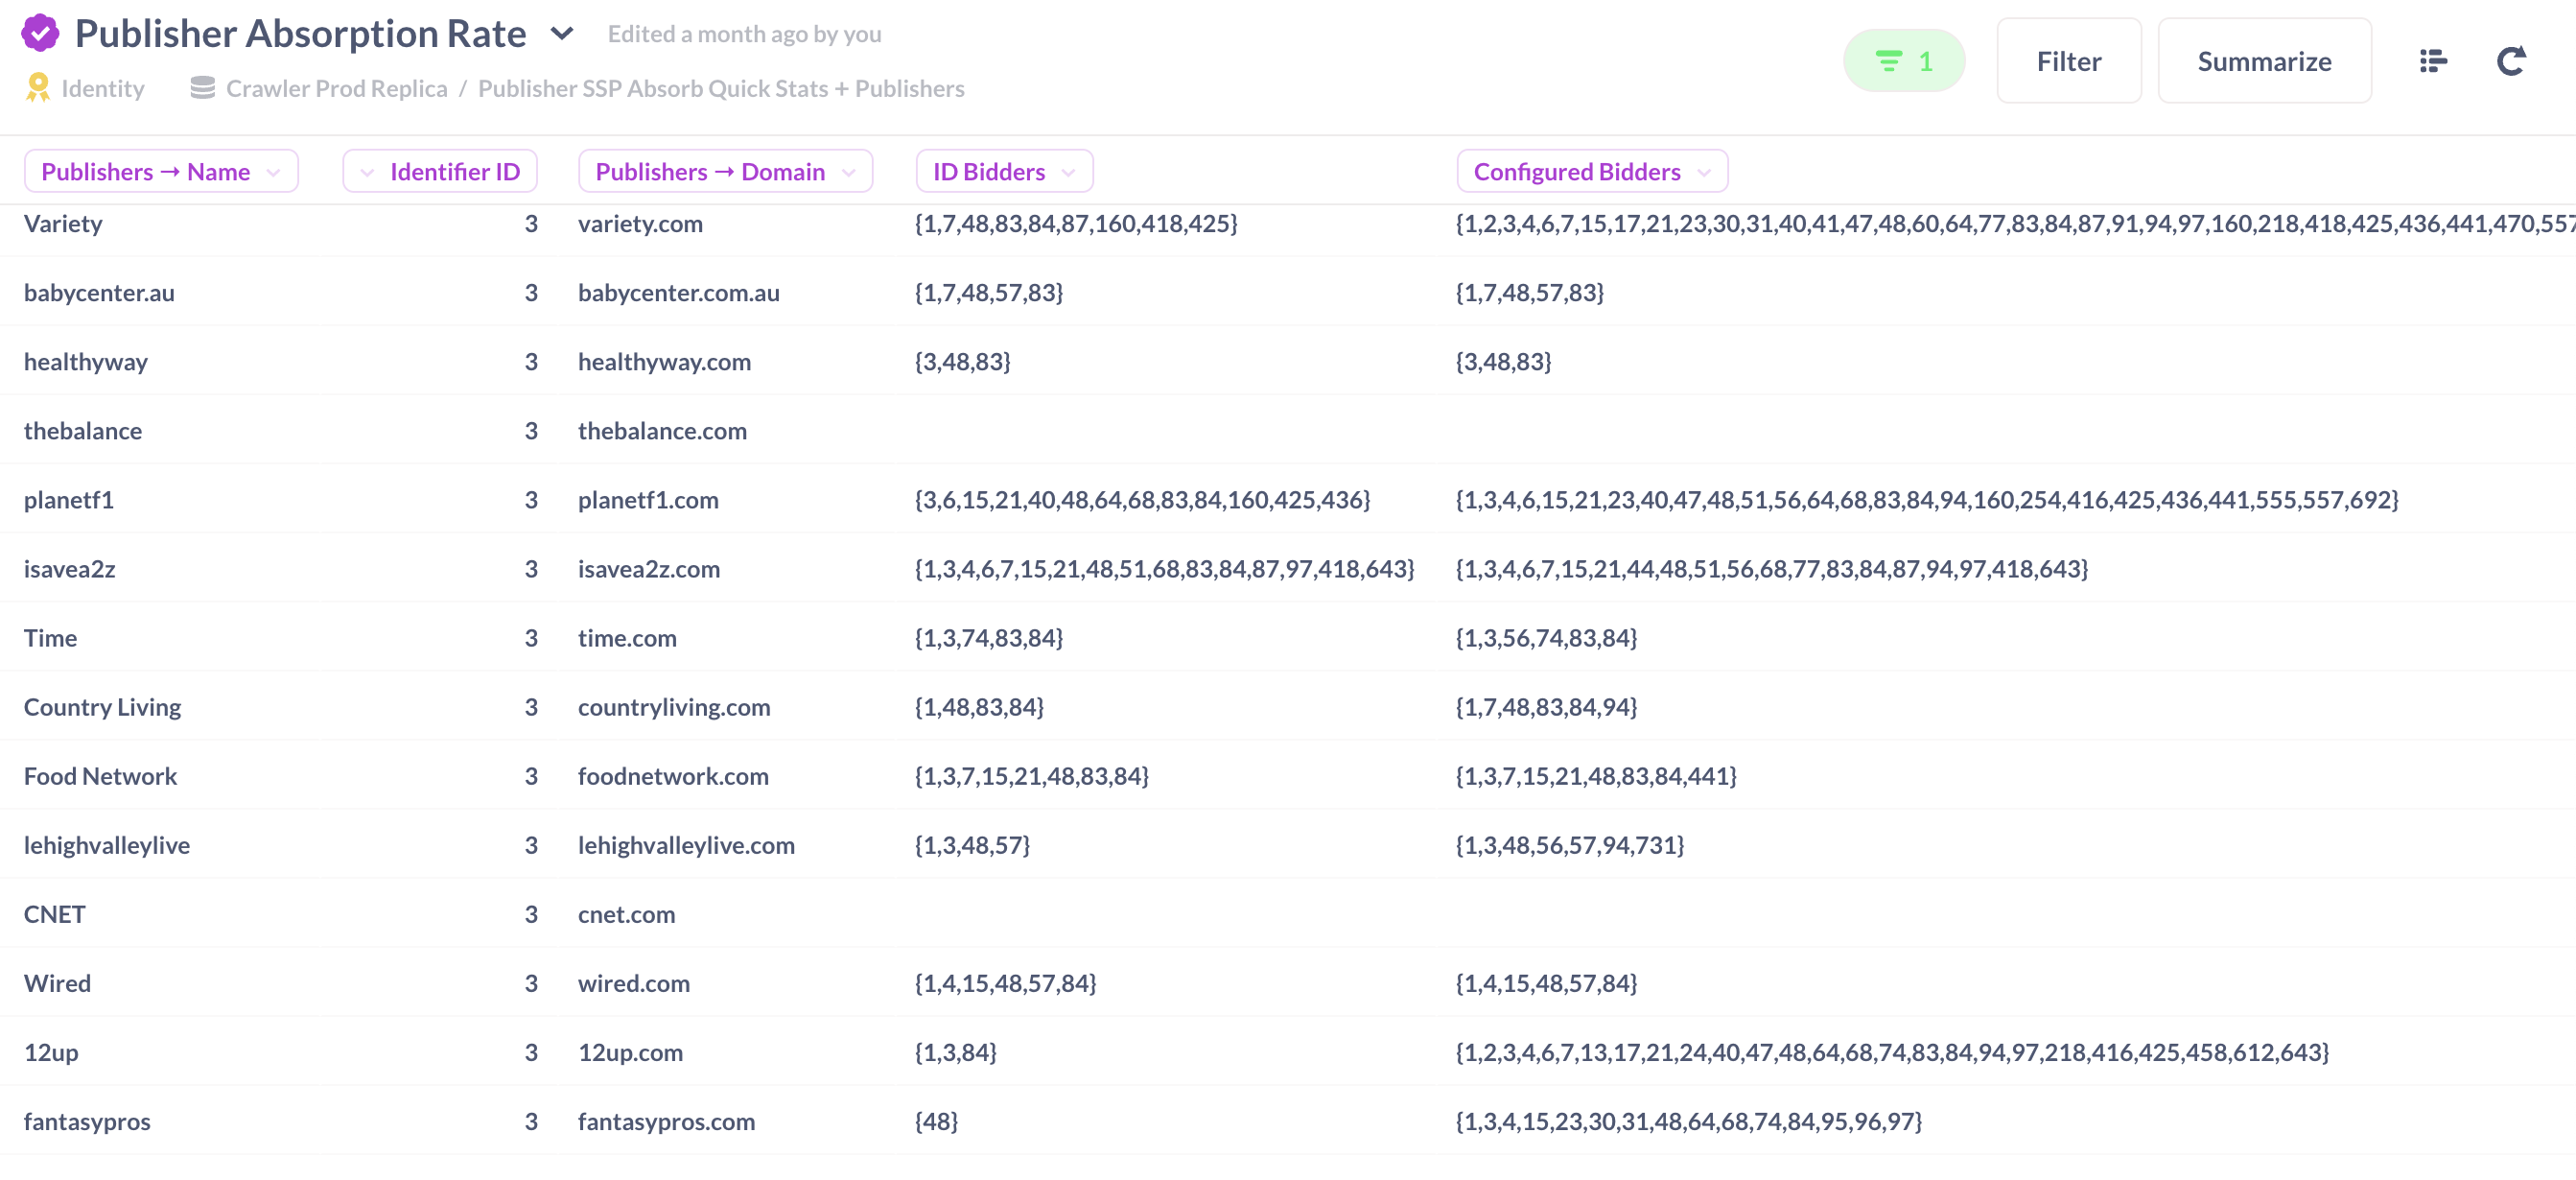Open Publishers → Name column header menu
2576x1180 pixels.
point(160,172)
